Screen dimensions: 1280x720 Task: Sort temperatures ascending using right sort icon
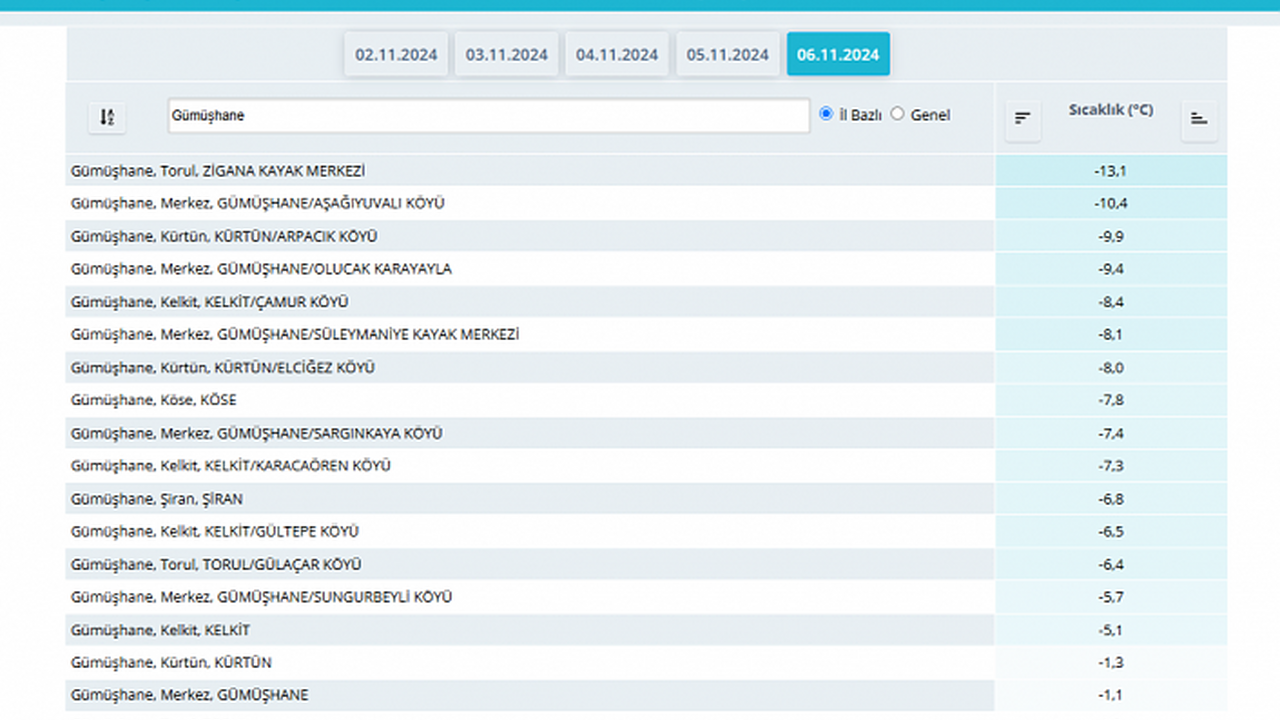tap(1199, 119)
